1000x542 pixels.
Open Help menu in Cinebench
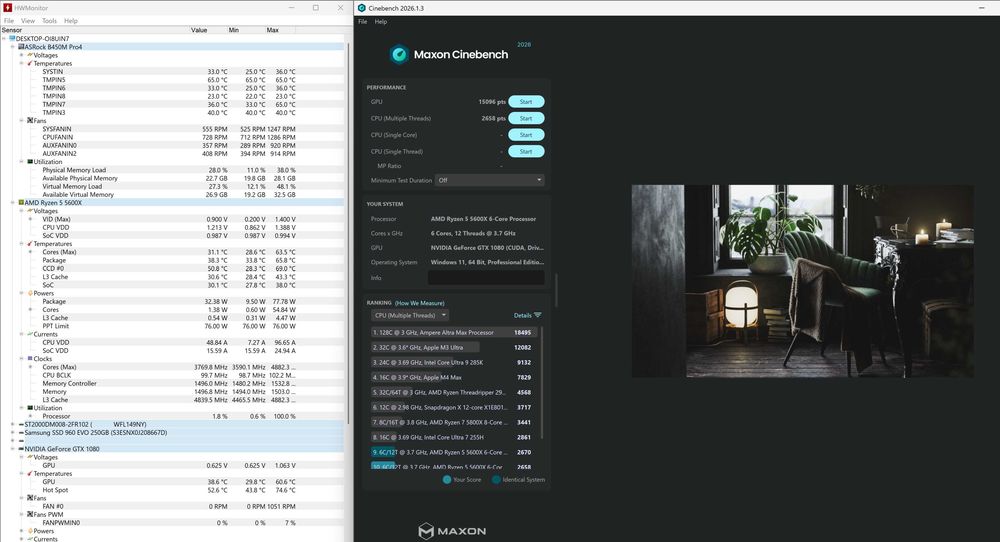click(x=381, y=22)
